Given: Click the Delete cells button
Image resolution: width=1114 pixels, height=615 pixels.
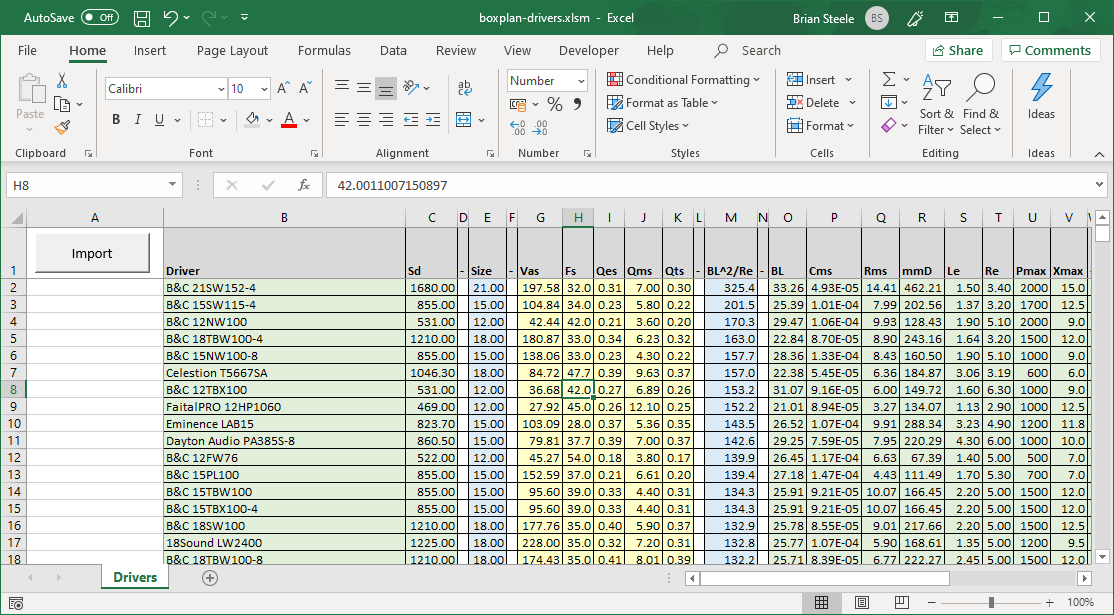Looking at the screenshot, I should click(x=821, y=103).
